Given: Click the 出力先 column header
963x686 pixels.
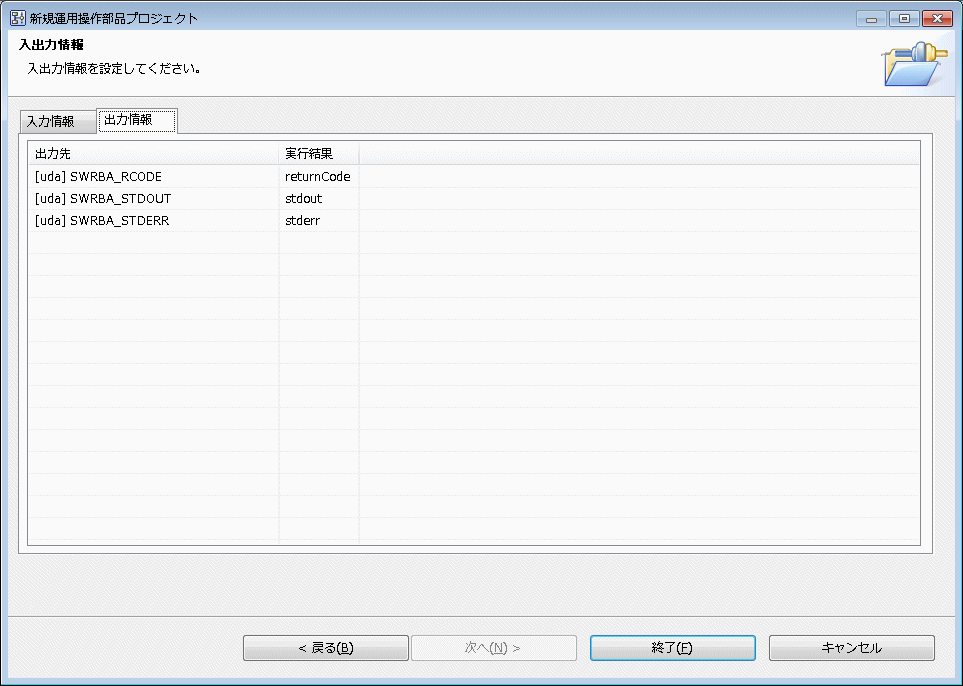Looking at the screenshot, I should [x=154, y=154].
